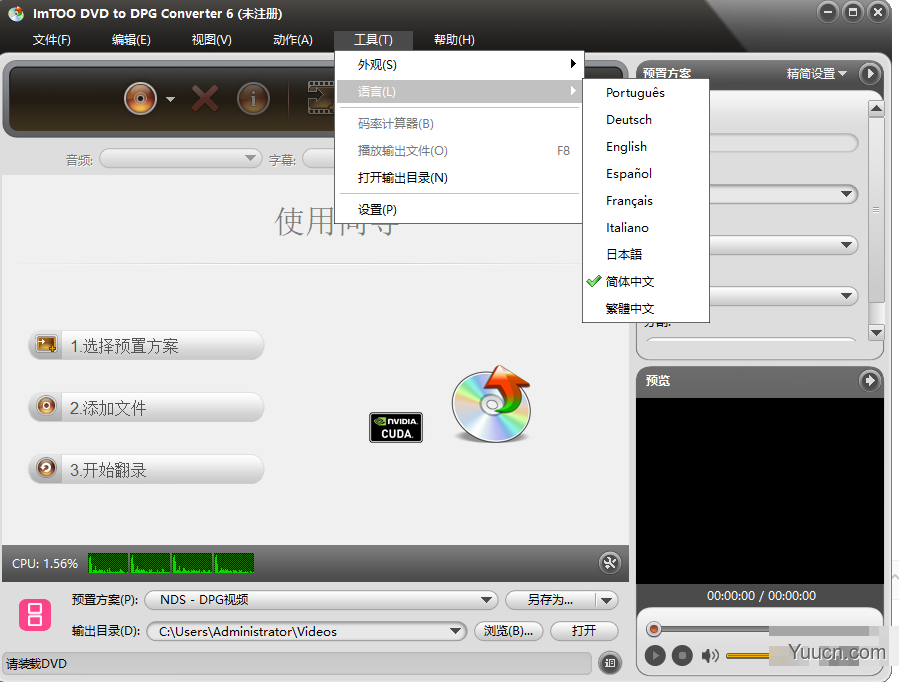Switch language to 繁體中文
The height and width of the screenshot is (682, 899).
[x=646, y=308]
